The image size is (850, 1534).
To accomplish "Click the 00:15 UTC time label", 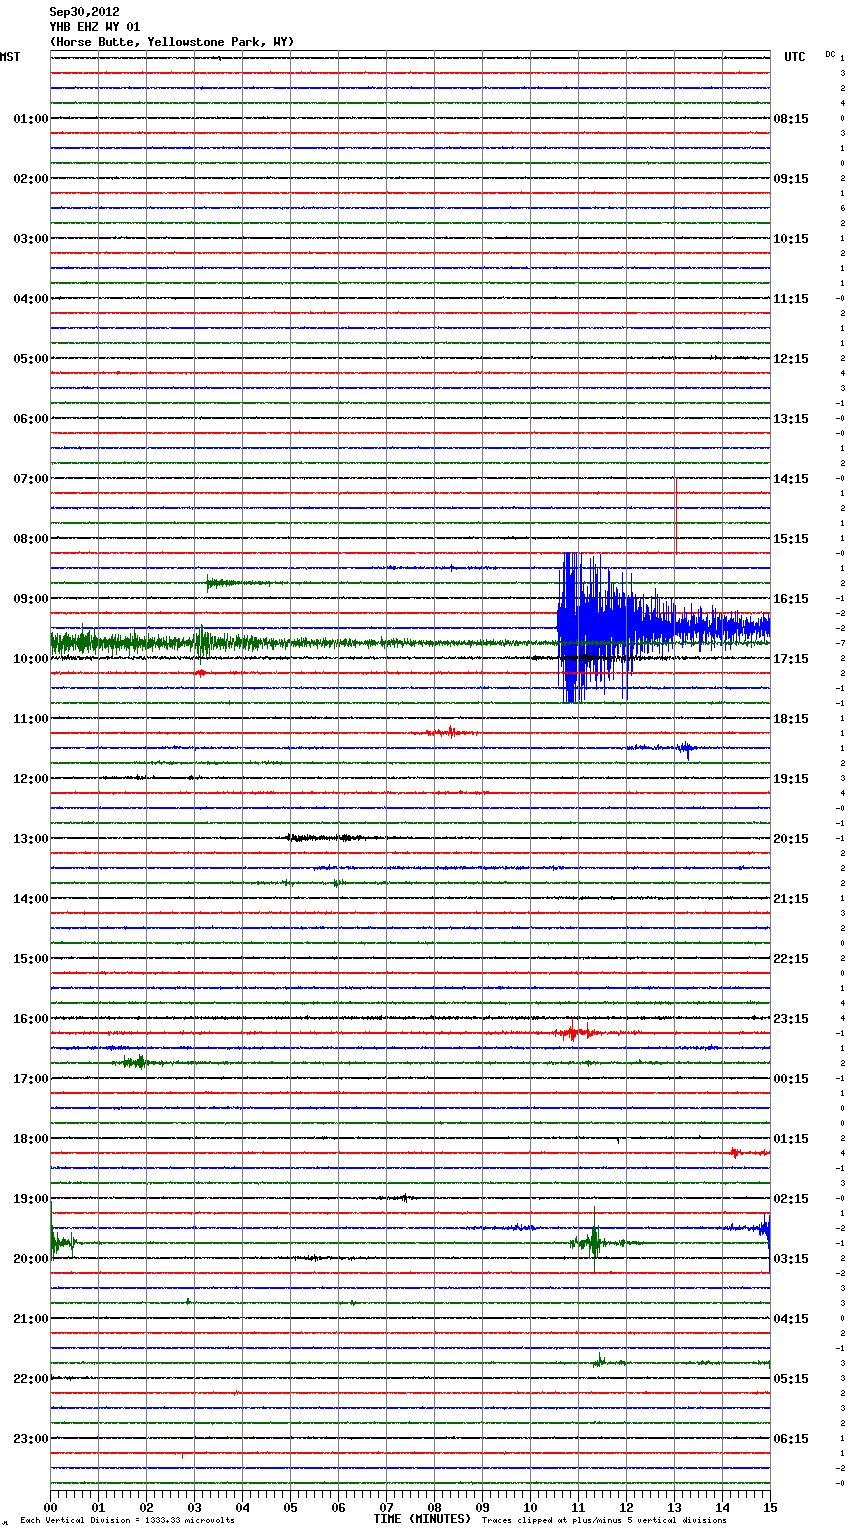I will pos(791,1079).
